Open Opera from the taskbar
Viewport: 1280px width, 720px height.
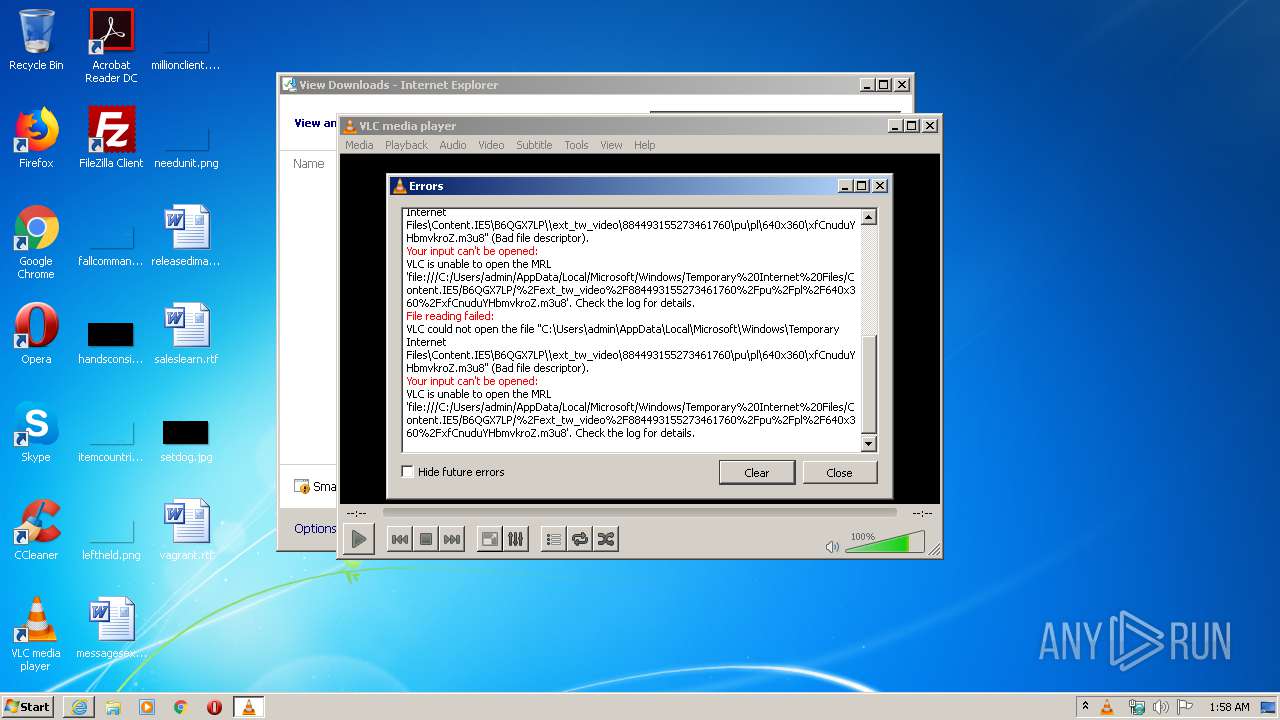[214, 707]
